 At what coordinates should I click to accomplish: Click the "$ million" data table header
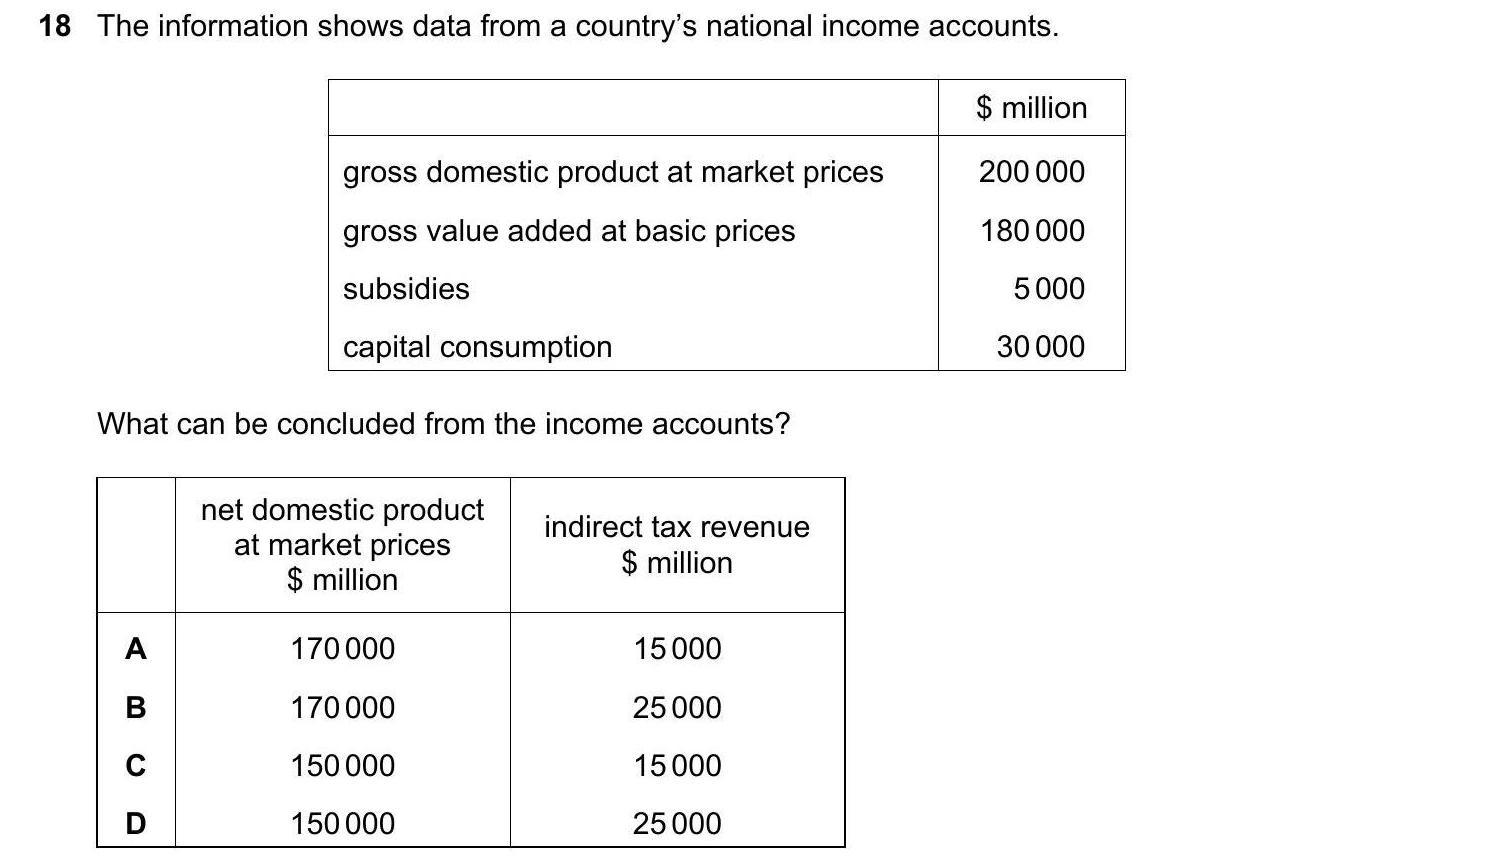1031,108
